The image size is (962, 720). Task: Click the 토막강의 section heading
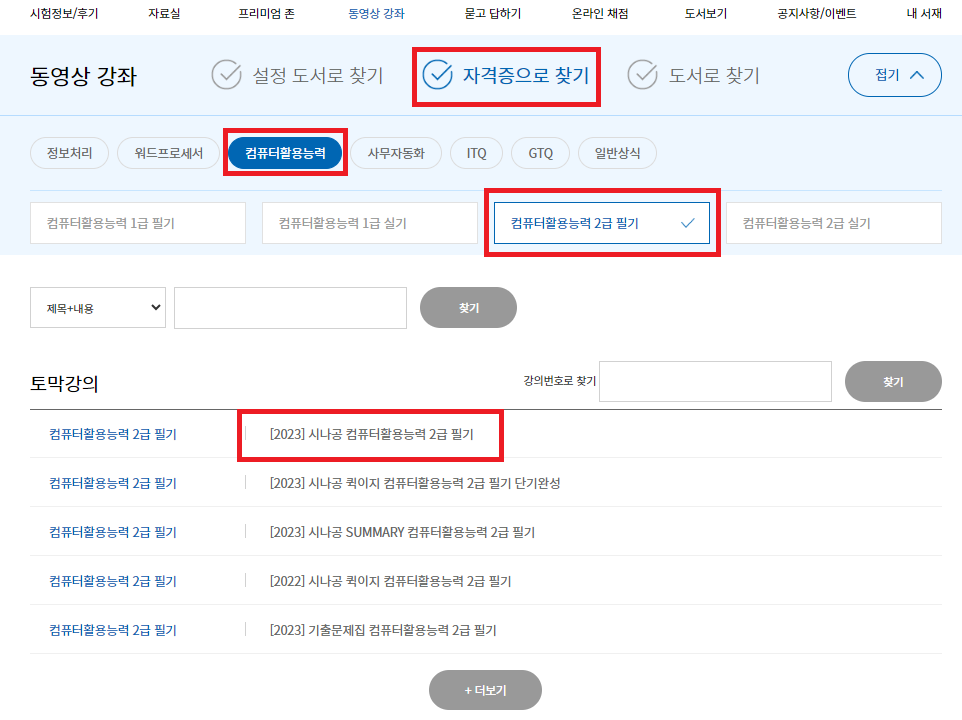64,383
